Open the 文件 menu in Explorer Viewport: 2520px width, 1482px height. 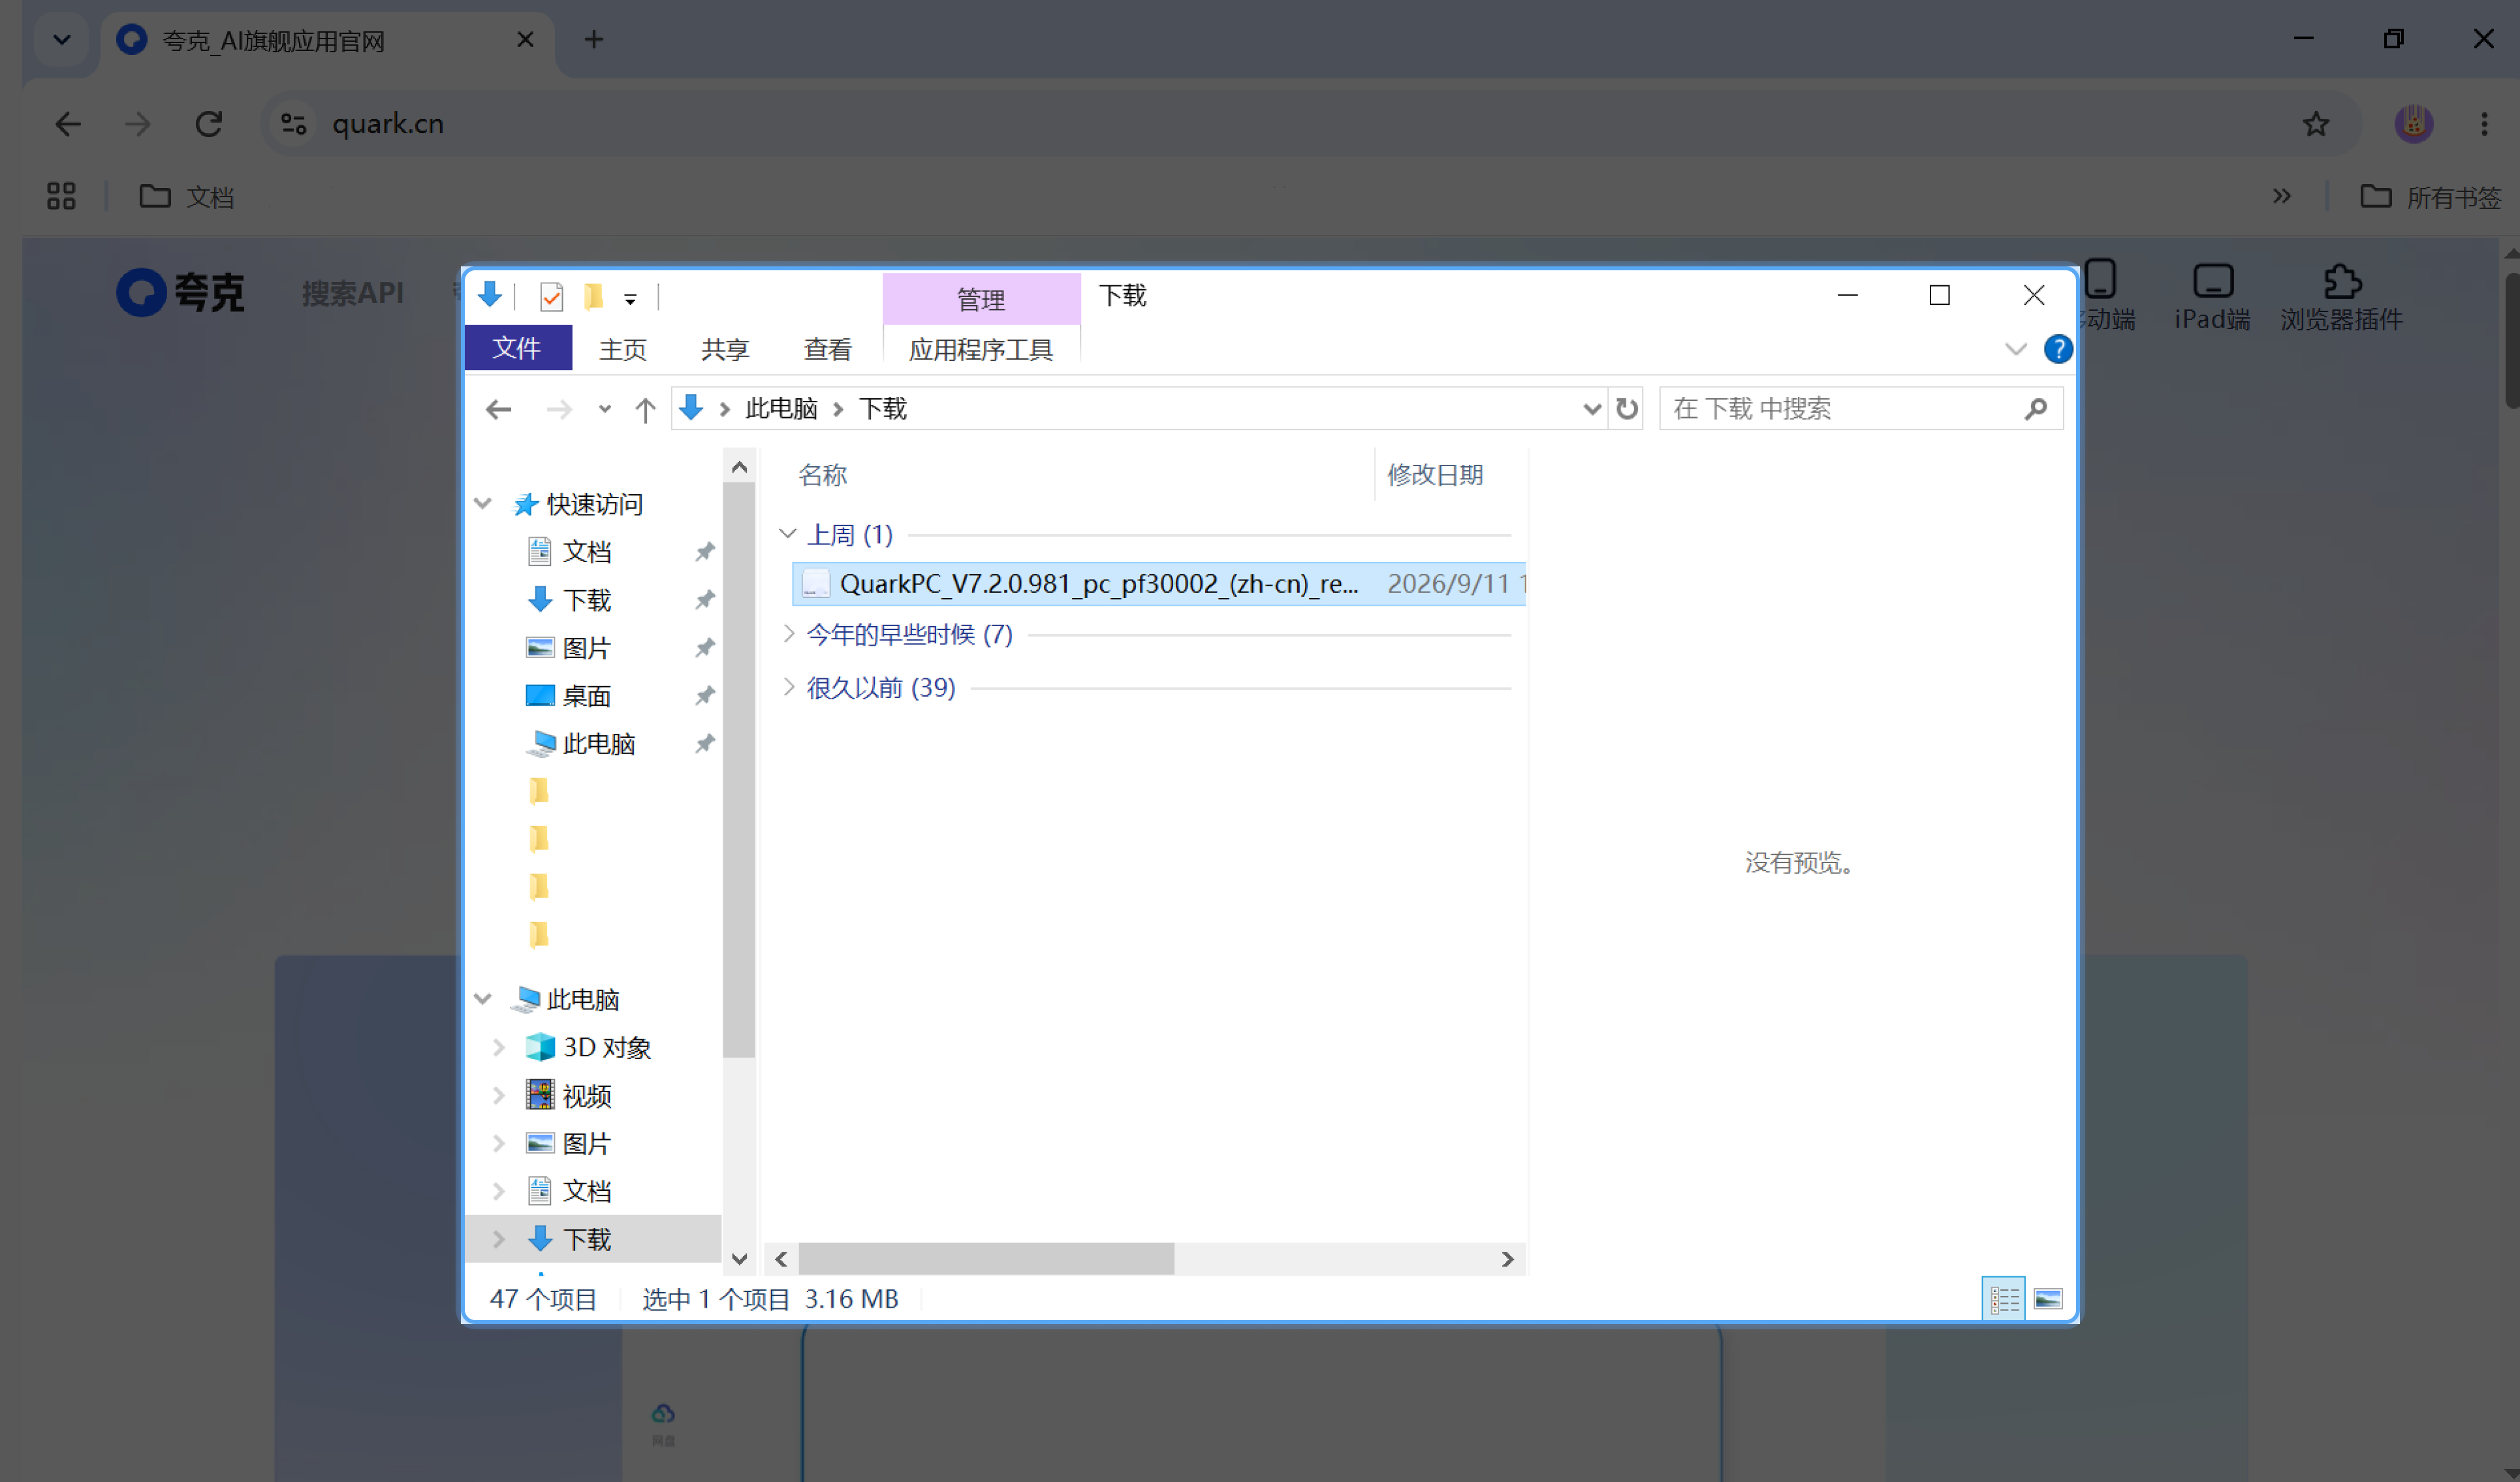[517, 348]
